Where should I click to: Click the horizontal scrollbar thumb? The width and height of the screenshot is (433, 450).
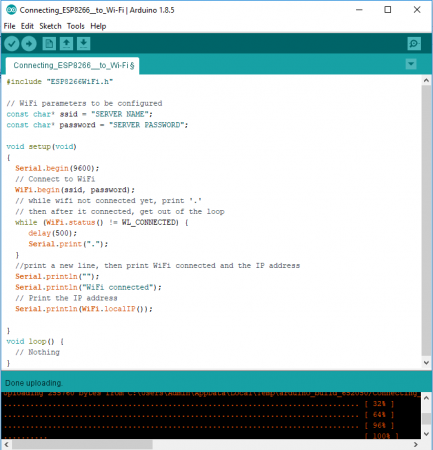(x=82, y=445)
